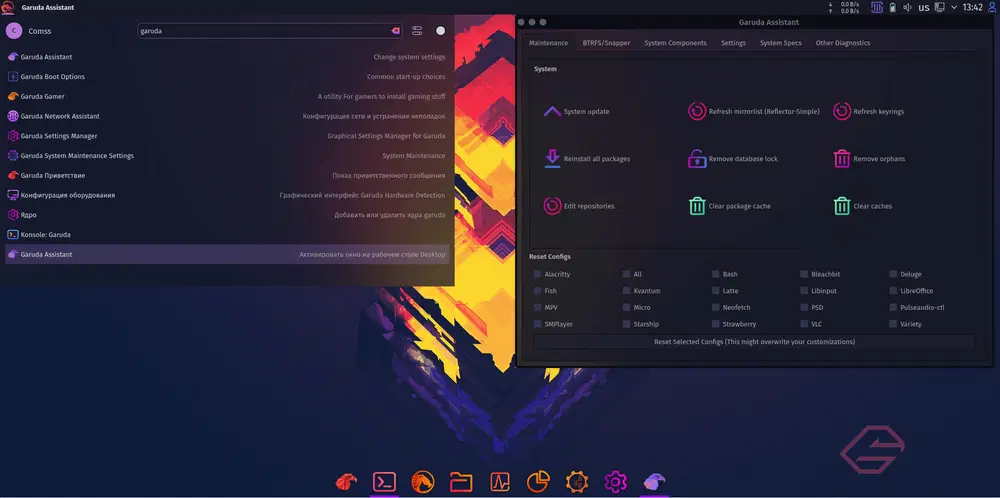Enable the Latte checkbox
The height and width of the screenshot is (498, 1000).
click(x=716, y=291)
